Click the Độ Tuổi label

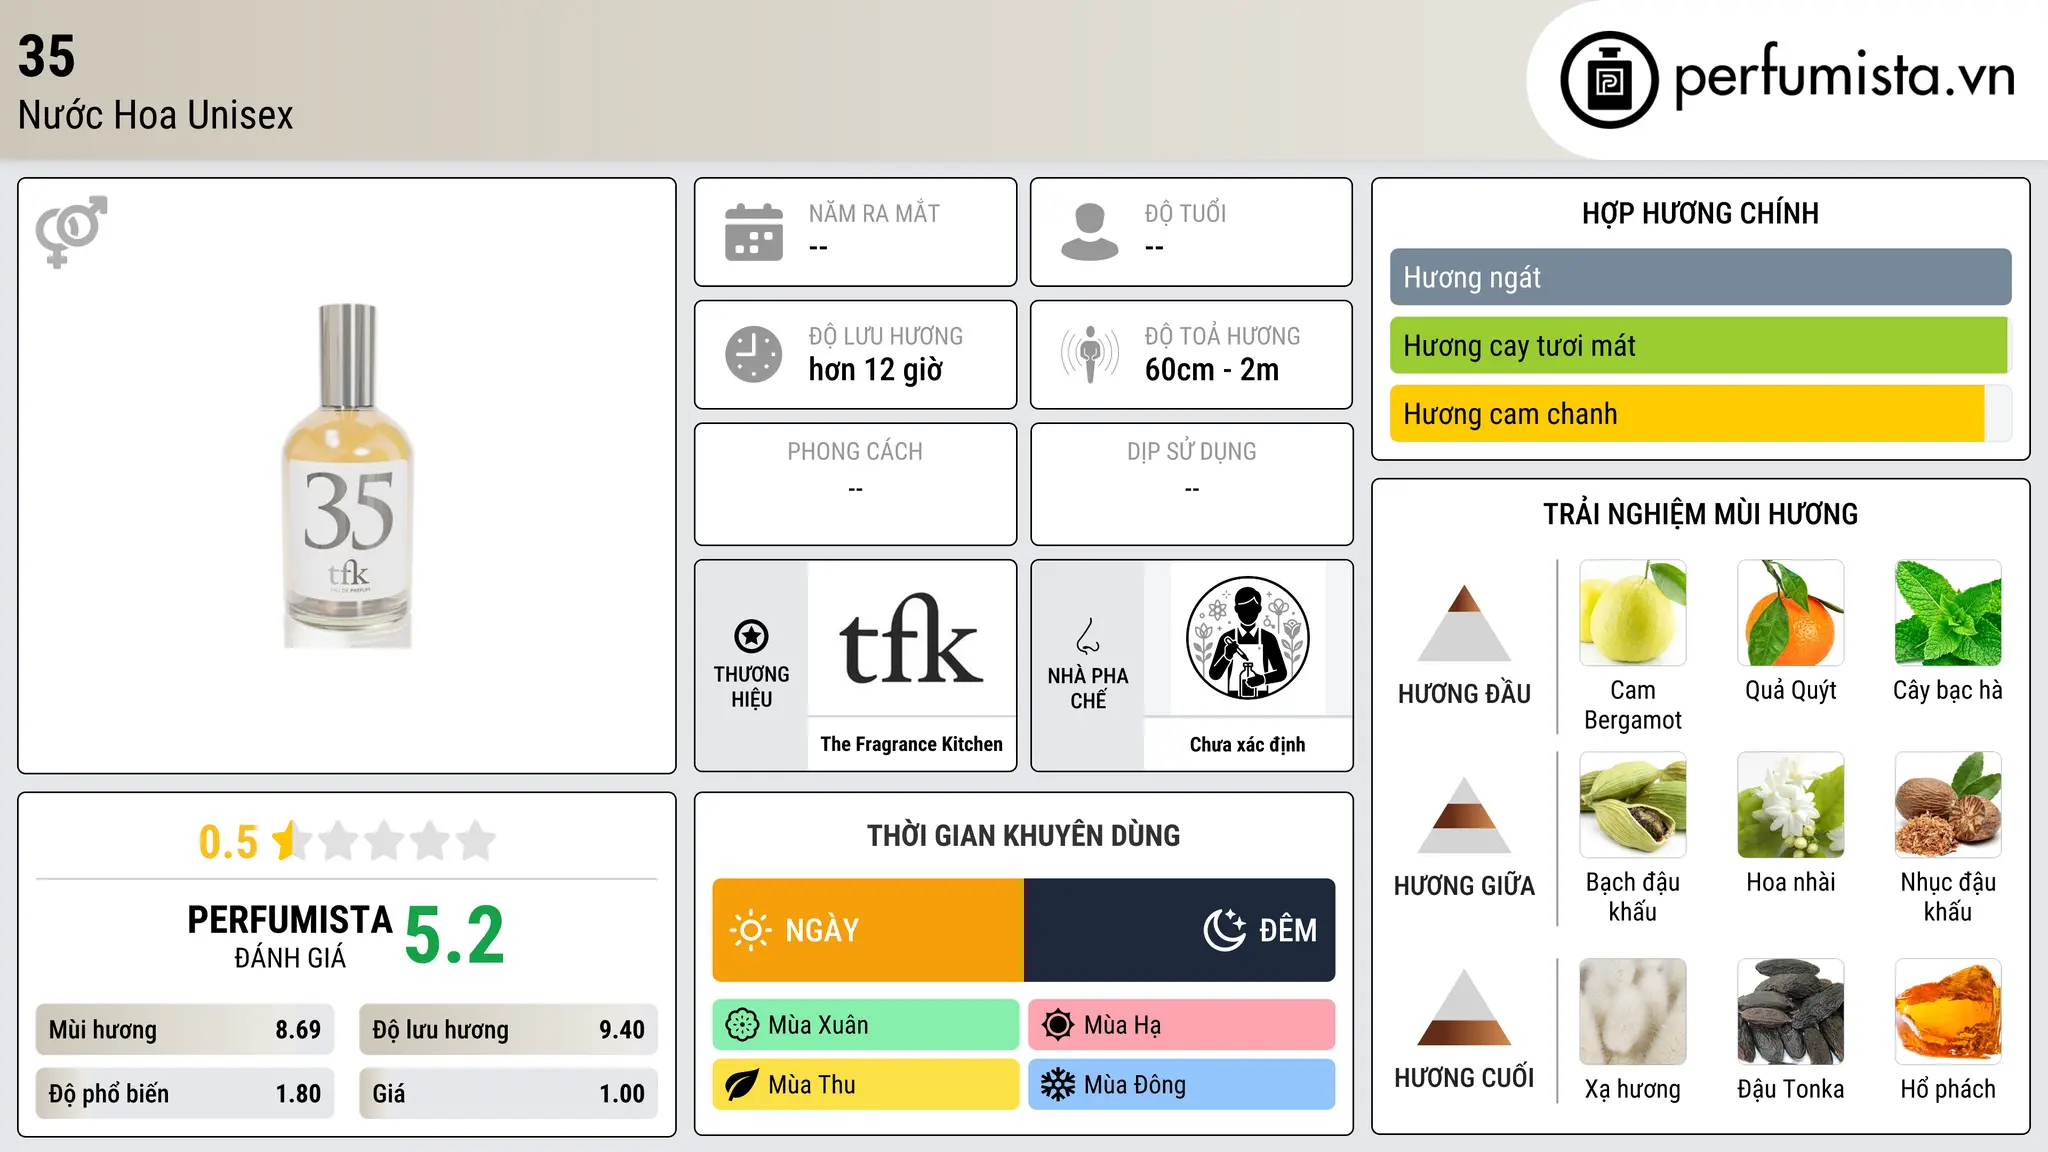1185,213
